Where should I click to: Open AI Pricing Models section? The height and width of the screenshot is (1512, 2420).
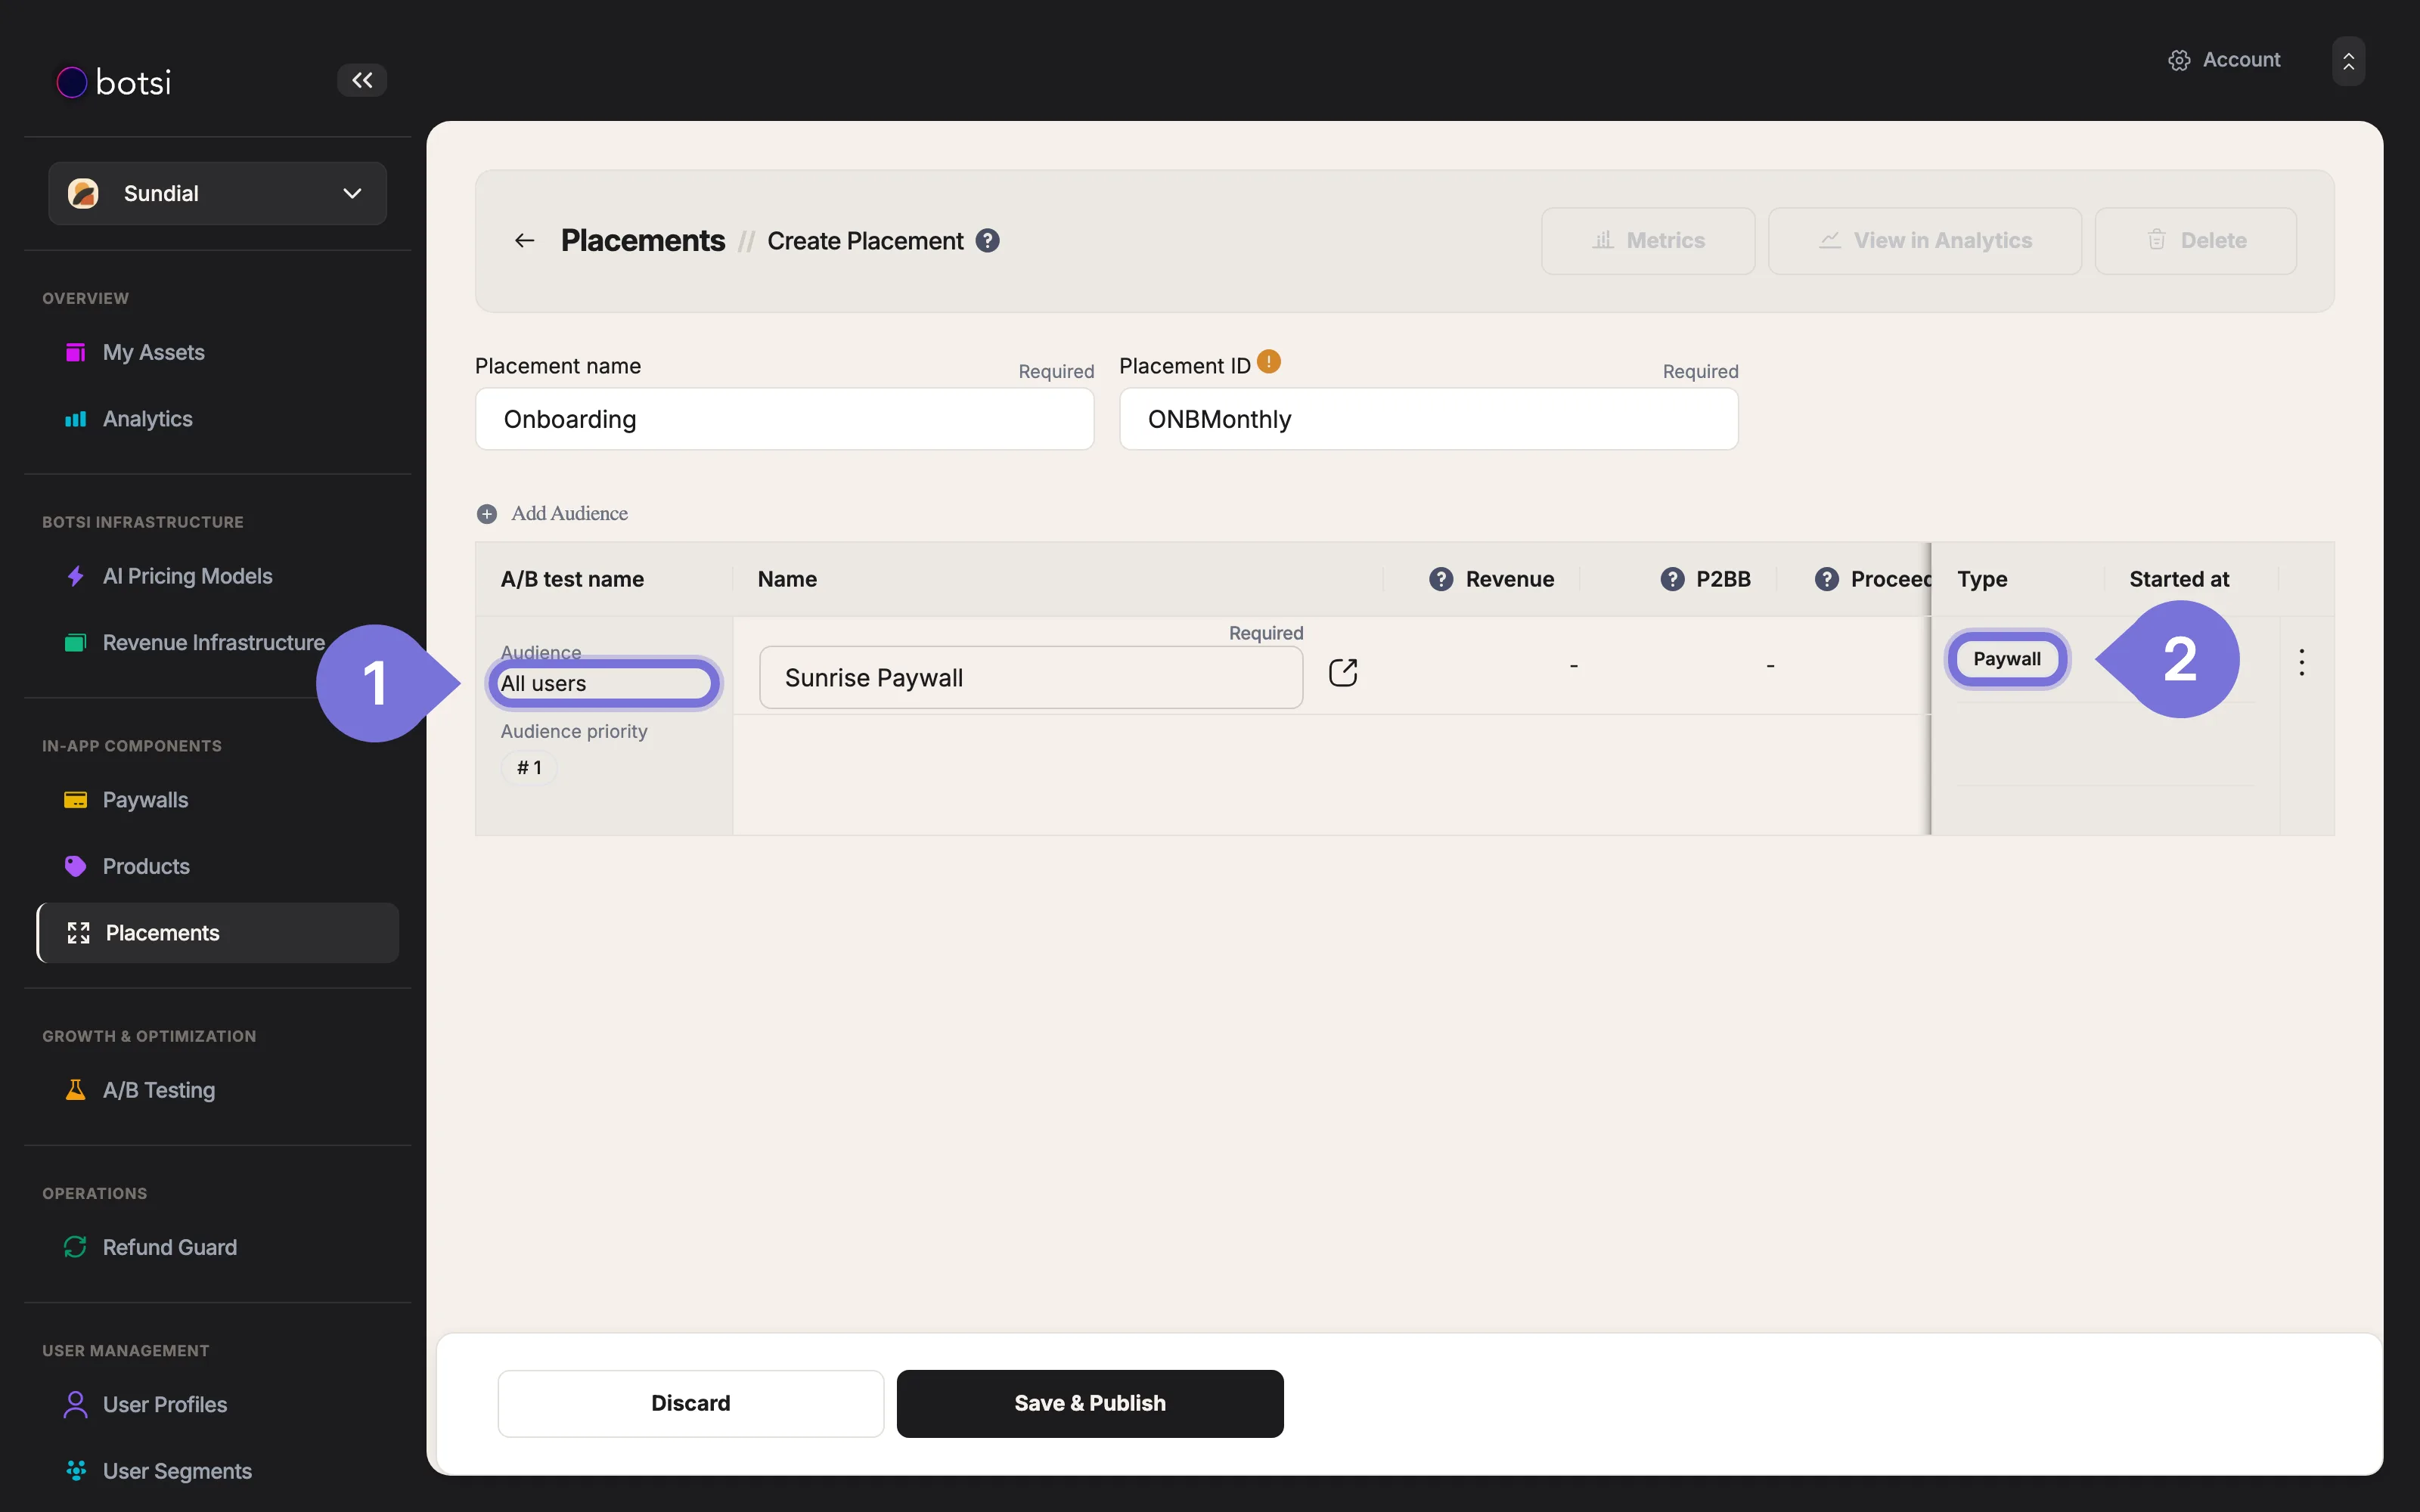point(187,576)
